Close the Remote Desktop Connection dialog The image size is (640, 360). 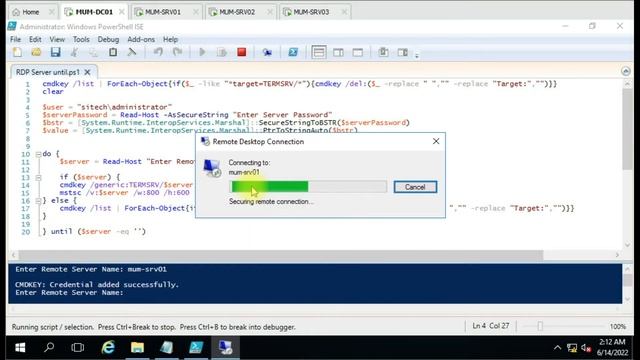pyautogui.click(x=436, y=141)
